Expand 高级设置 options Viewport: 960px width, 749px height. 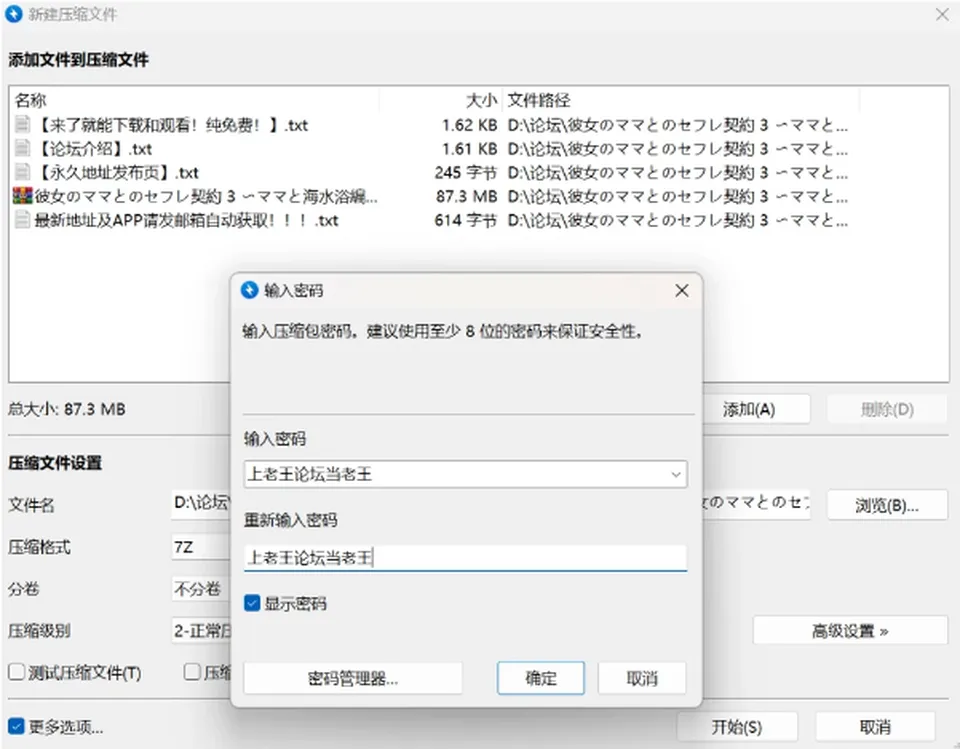(850, 631)
